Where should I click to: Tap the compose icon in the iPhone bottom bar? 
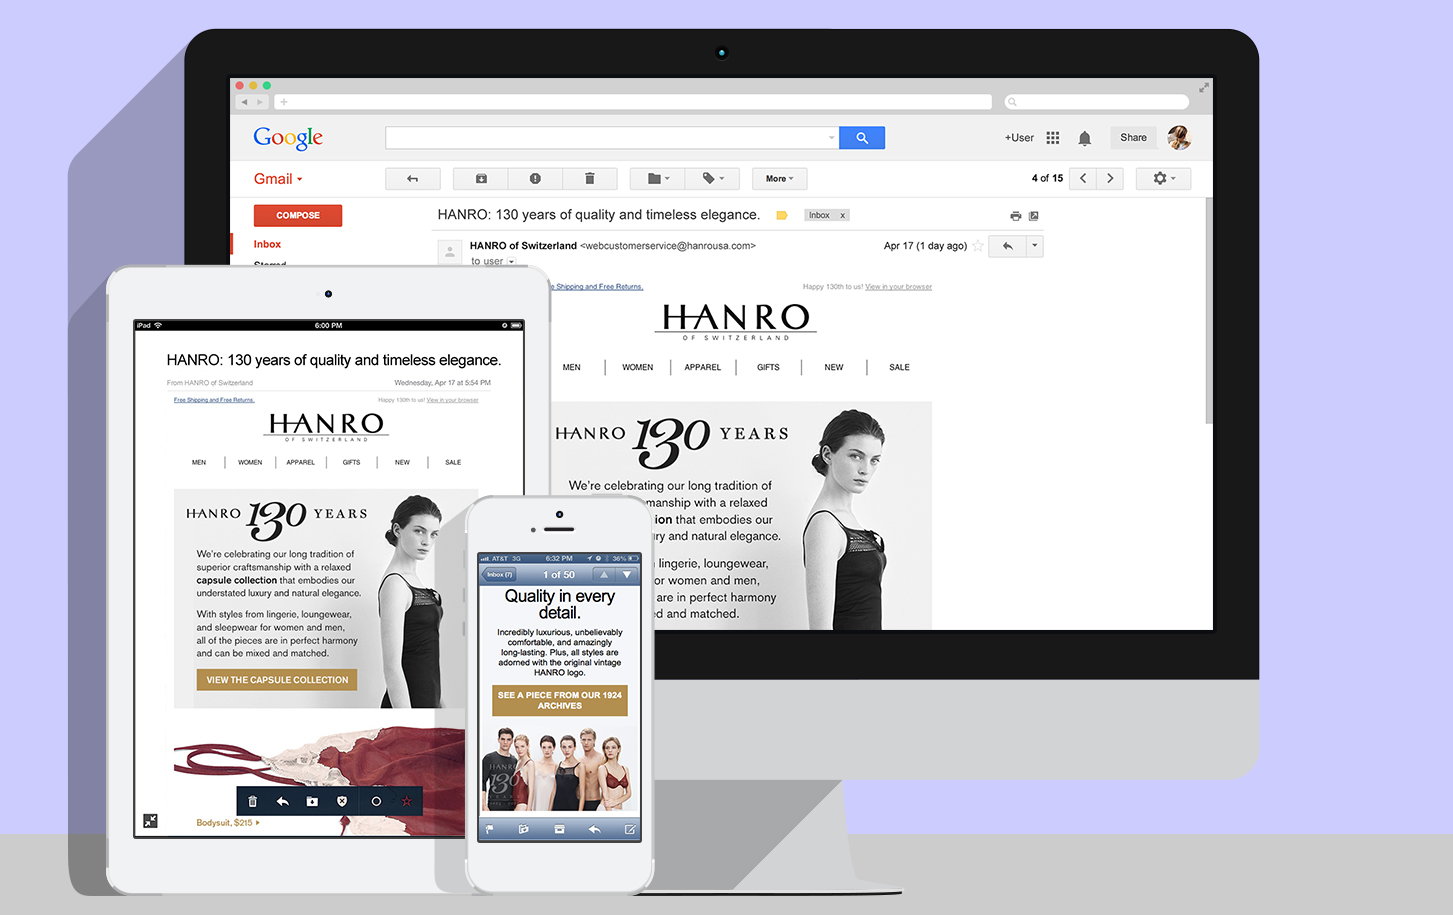click(630, 829)
